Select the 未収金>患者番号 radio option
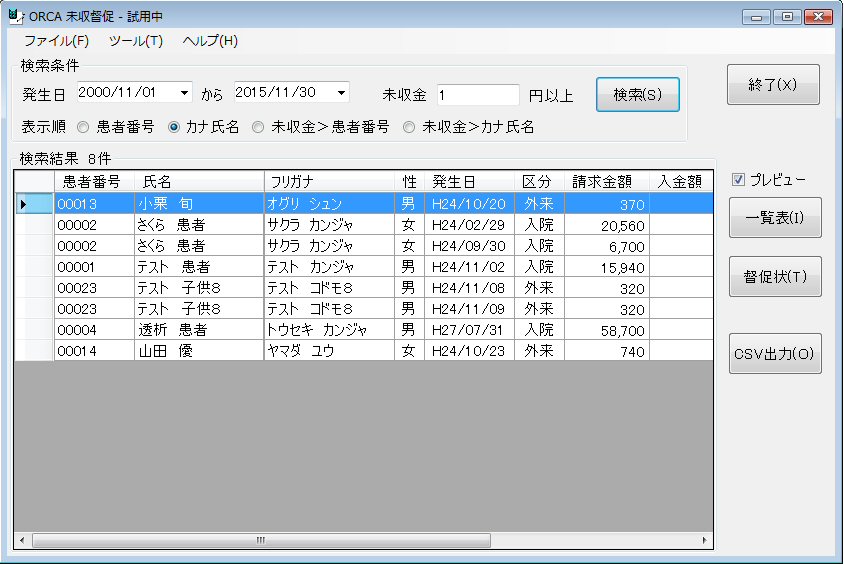The height and width of the screenshot is (564, 844). click(258, 127)
